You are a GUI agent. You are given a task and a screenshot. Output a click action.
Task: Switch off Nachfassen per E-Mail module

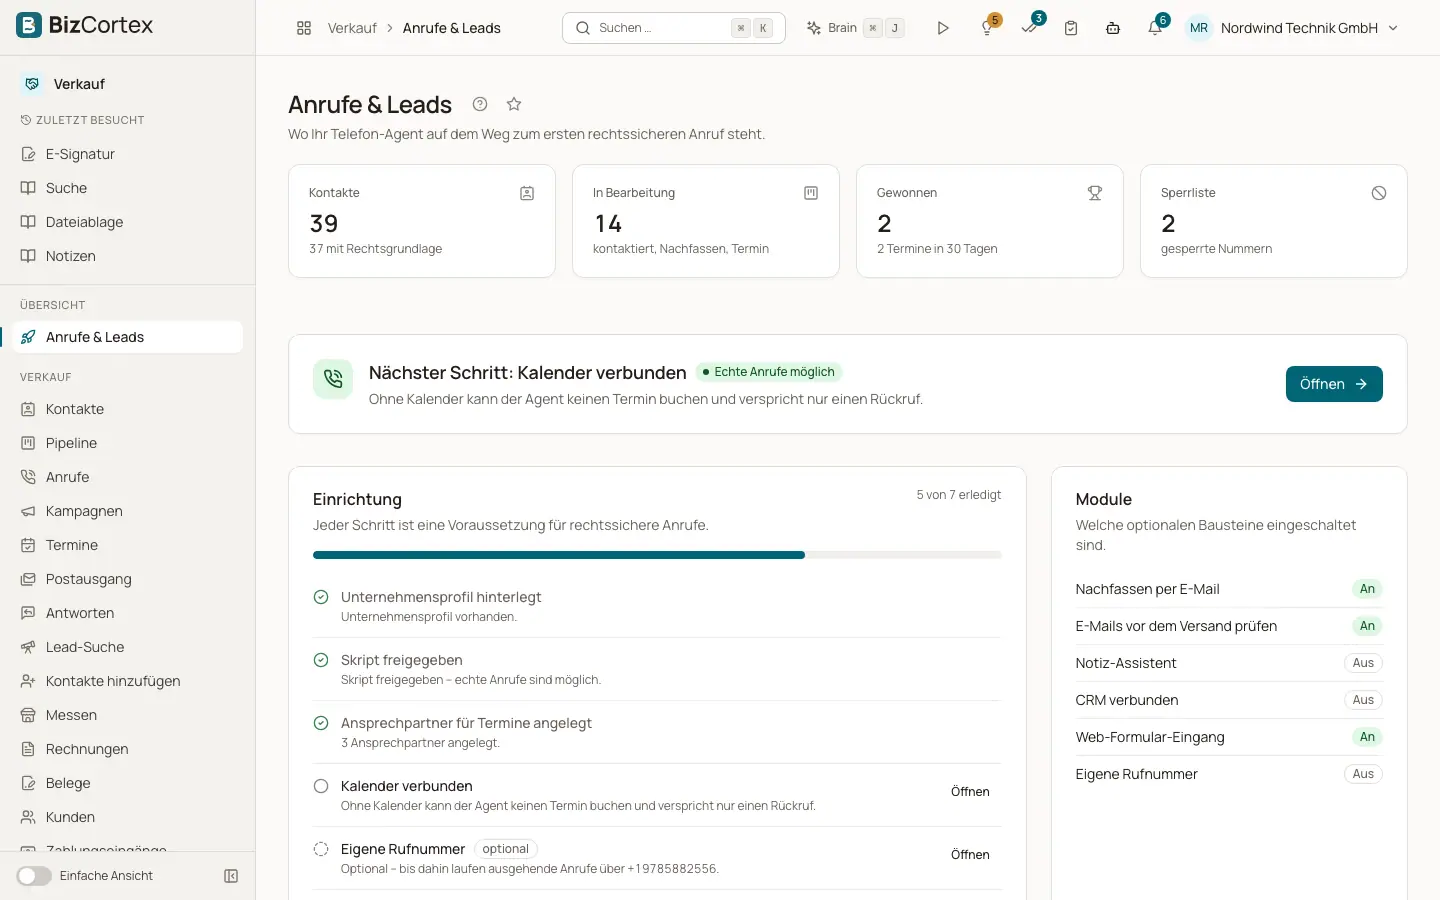(1367, 589)
